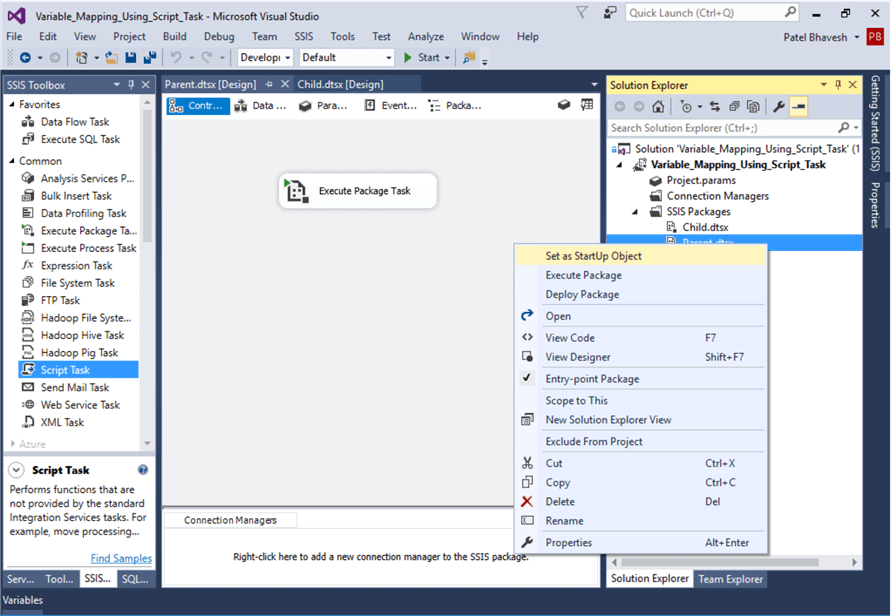Open Getting Started (SSIS) side tab

pos(875,123)
